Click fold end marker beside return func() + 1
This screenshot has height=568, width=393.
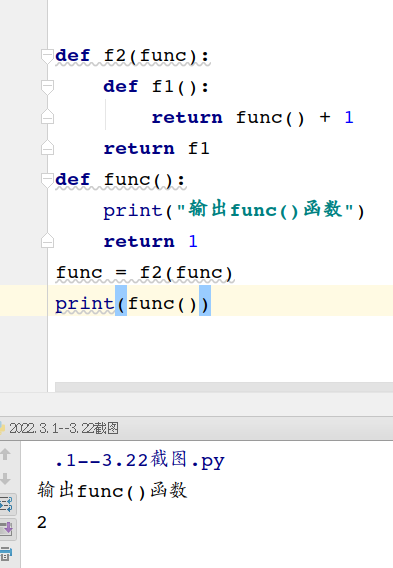click(x=47, y=117)
